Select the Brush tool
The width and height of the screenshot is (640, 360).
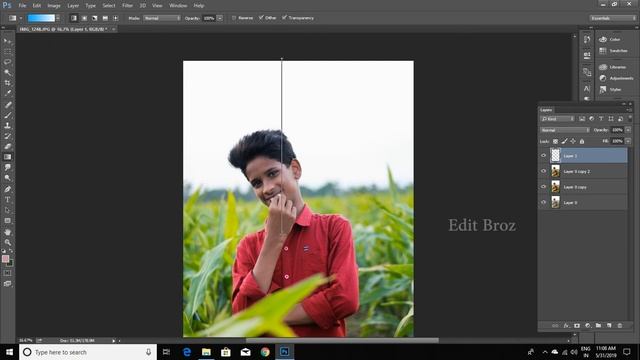(7, 115)
